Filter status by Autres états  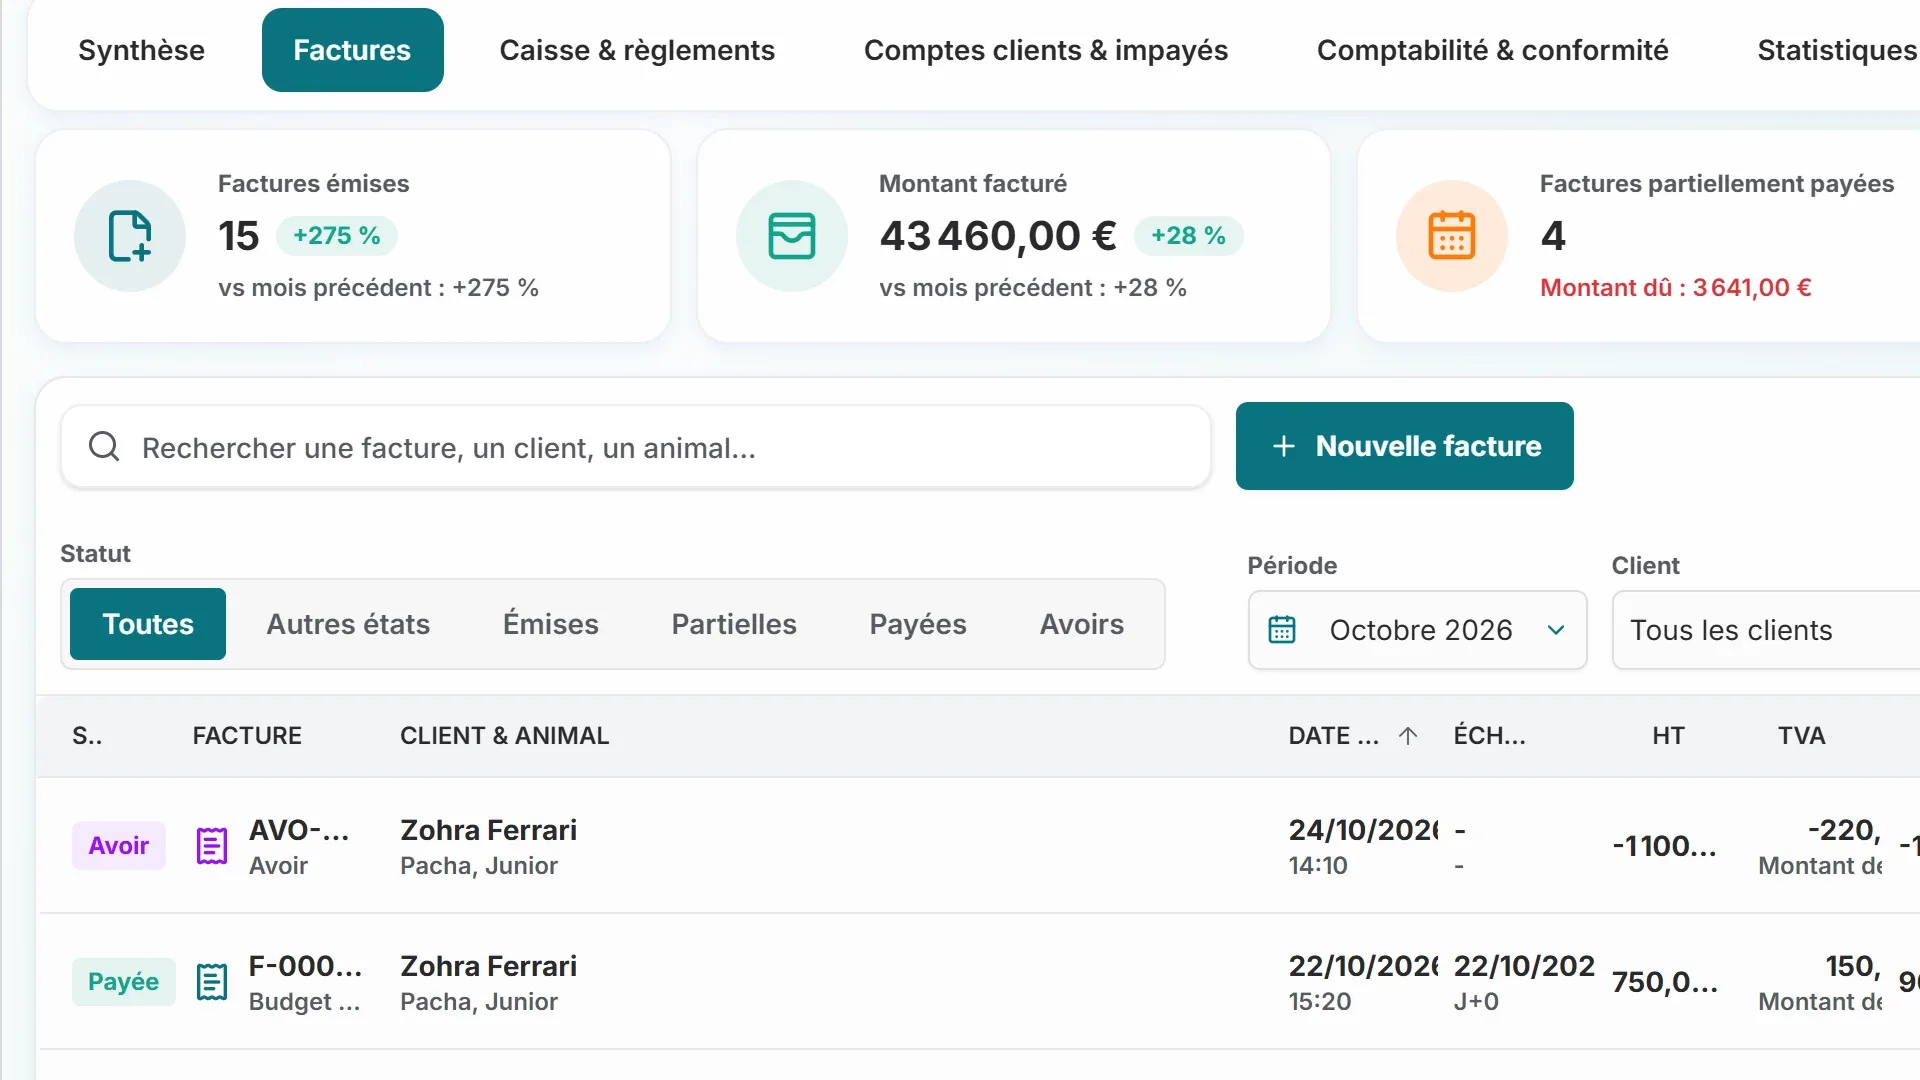[x=348, y=624]
